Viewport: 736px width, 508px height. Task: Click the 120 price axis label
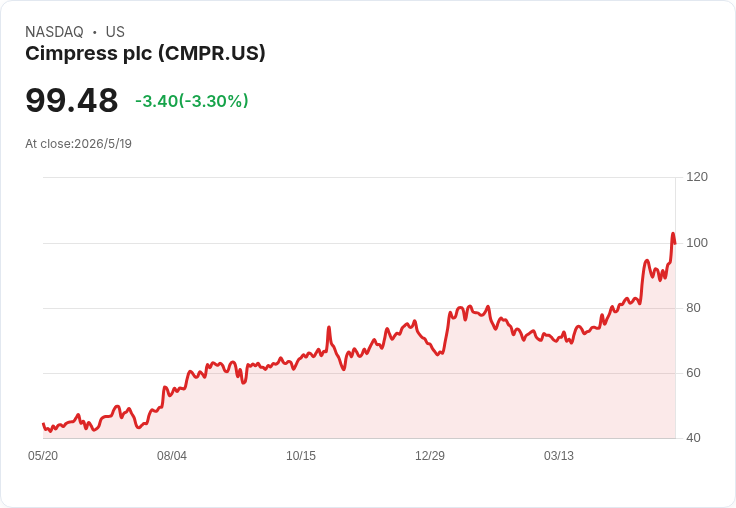pyautogui.click(x=697, y=177)
